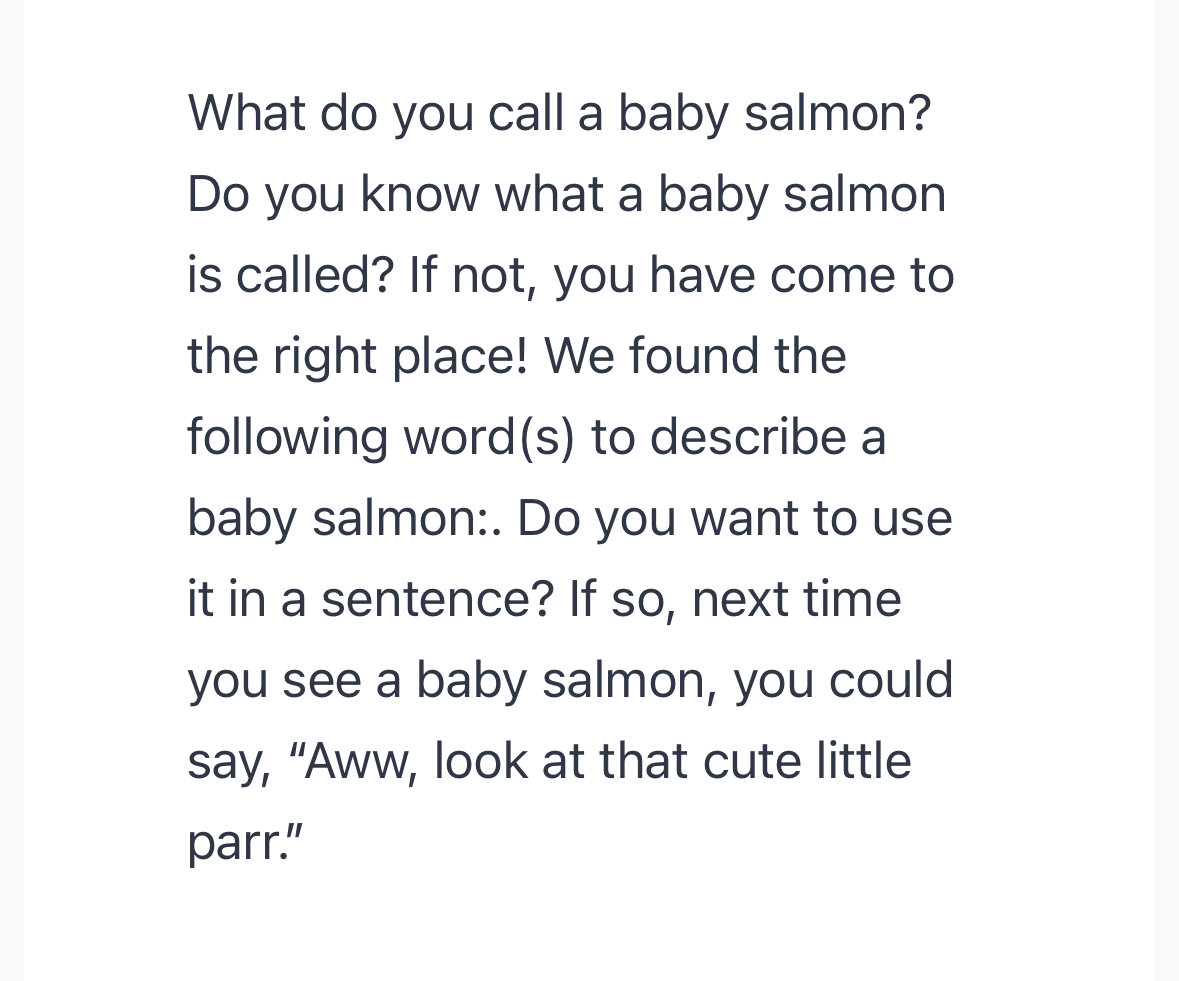Image resolution: width=1179 pixels, height=981 pixels.
Task: Click the word 'say,' before the quote
Action: point(230,763)
